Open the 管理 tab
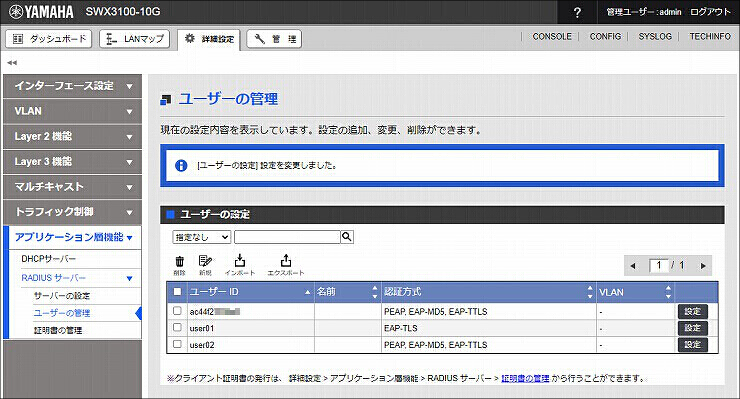 coord(274,39)
